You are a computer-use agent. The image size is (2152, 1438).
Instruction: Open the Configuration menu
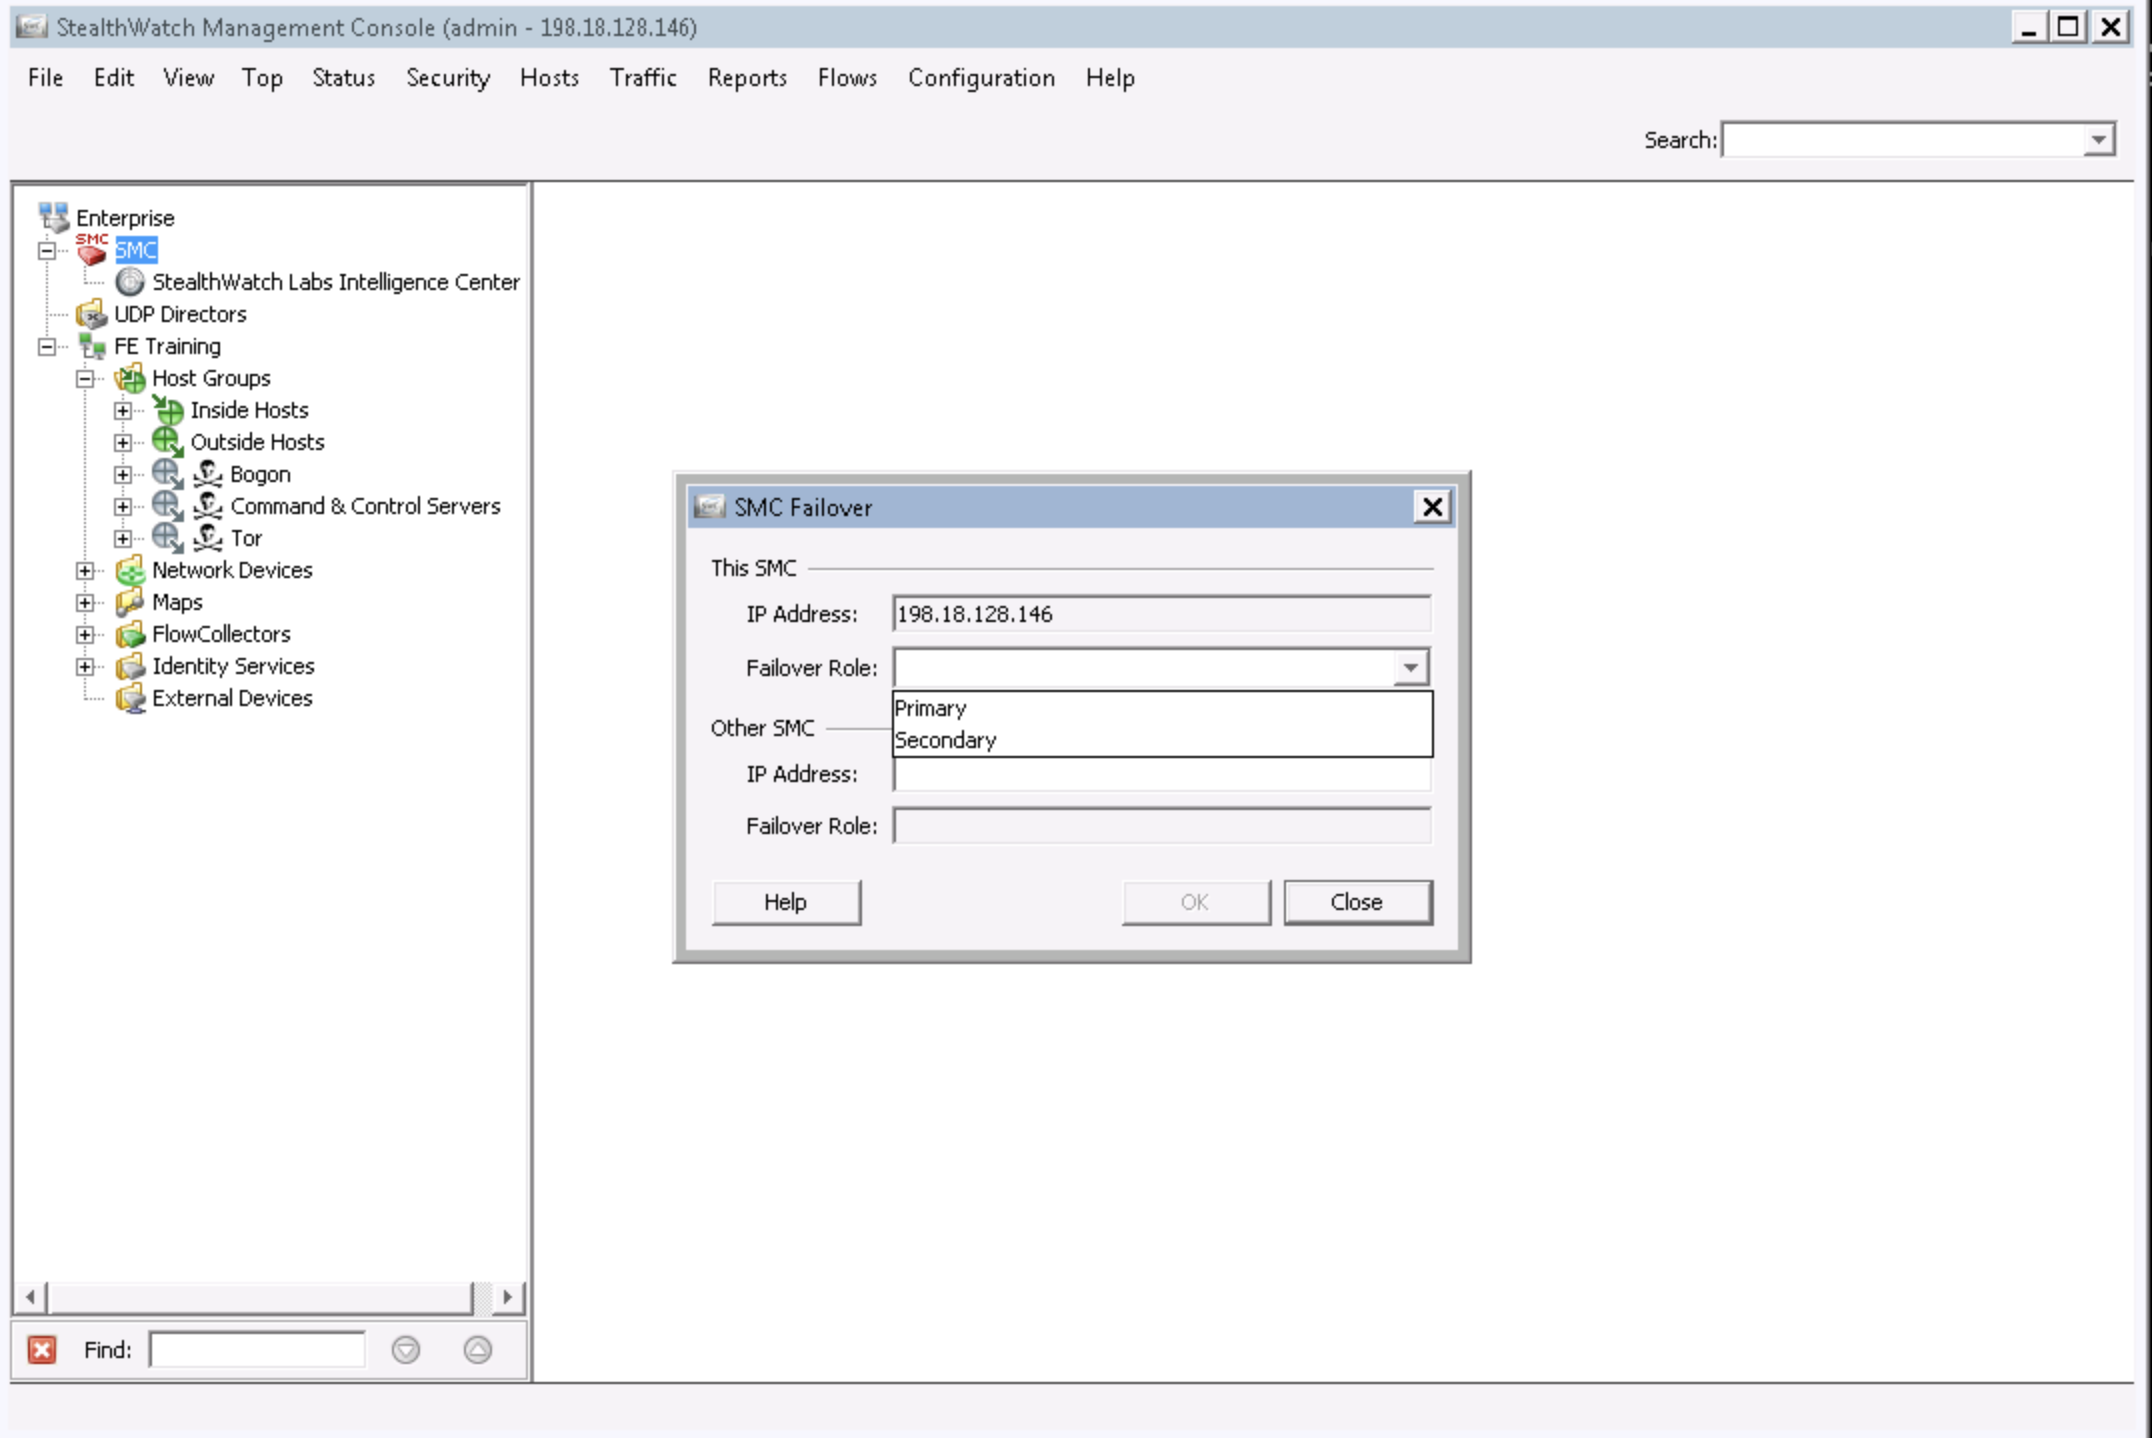click(x=980, y=78)
